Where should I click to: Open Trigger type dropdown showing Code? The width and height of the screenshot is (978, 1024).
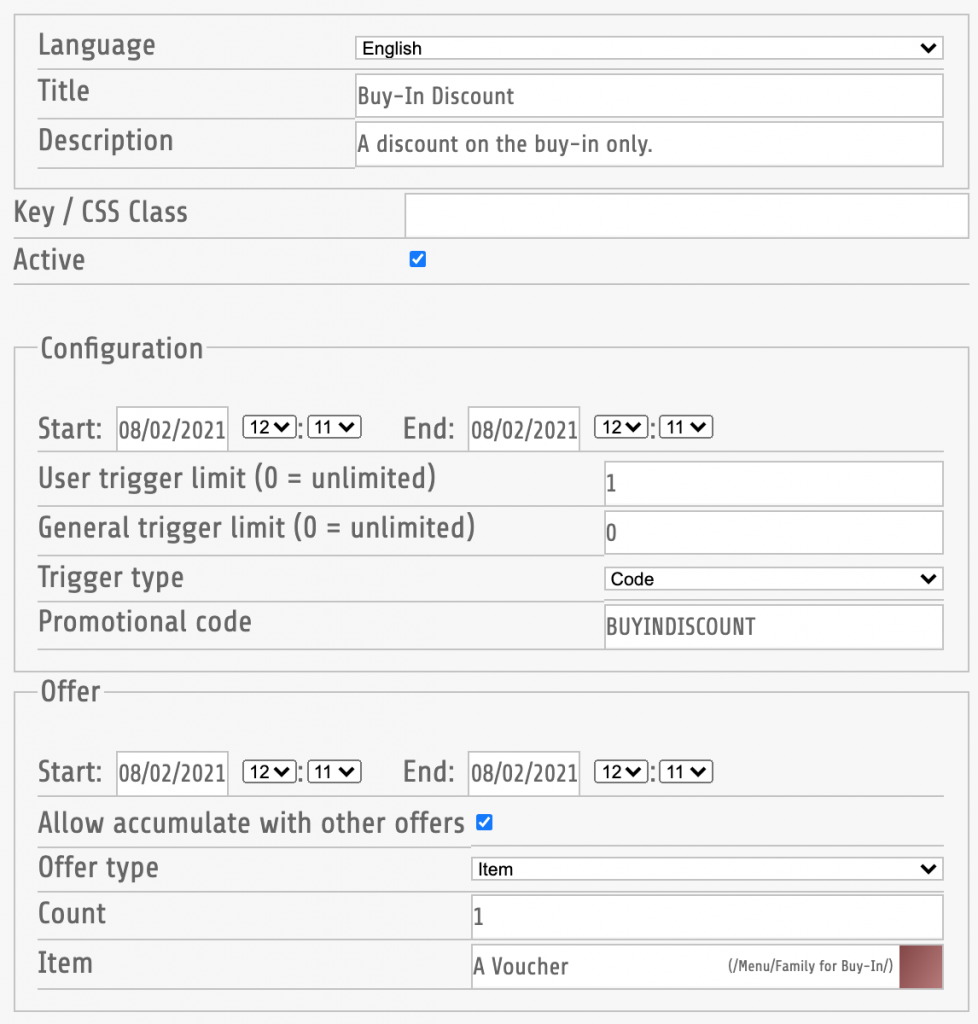coord(774,579)
